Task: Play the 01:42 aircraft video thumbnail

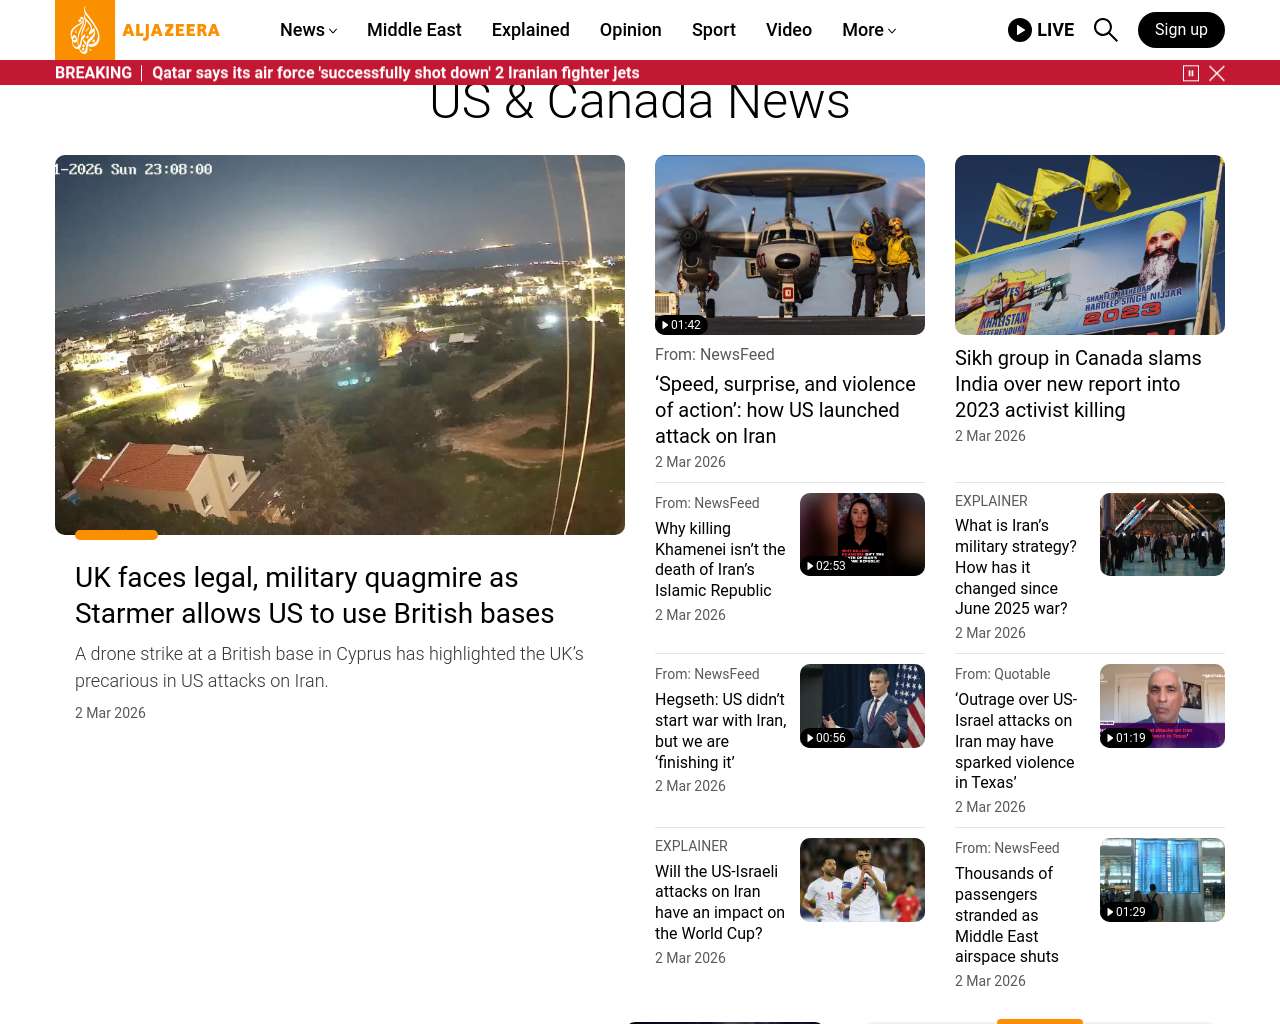Action: [789, 244]
